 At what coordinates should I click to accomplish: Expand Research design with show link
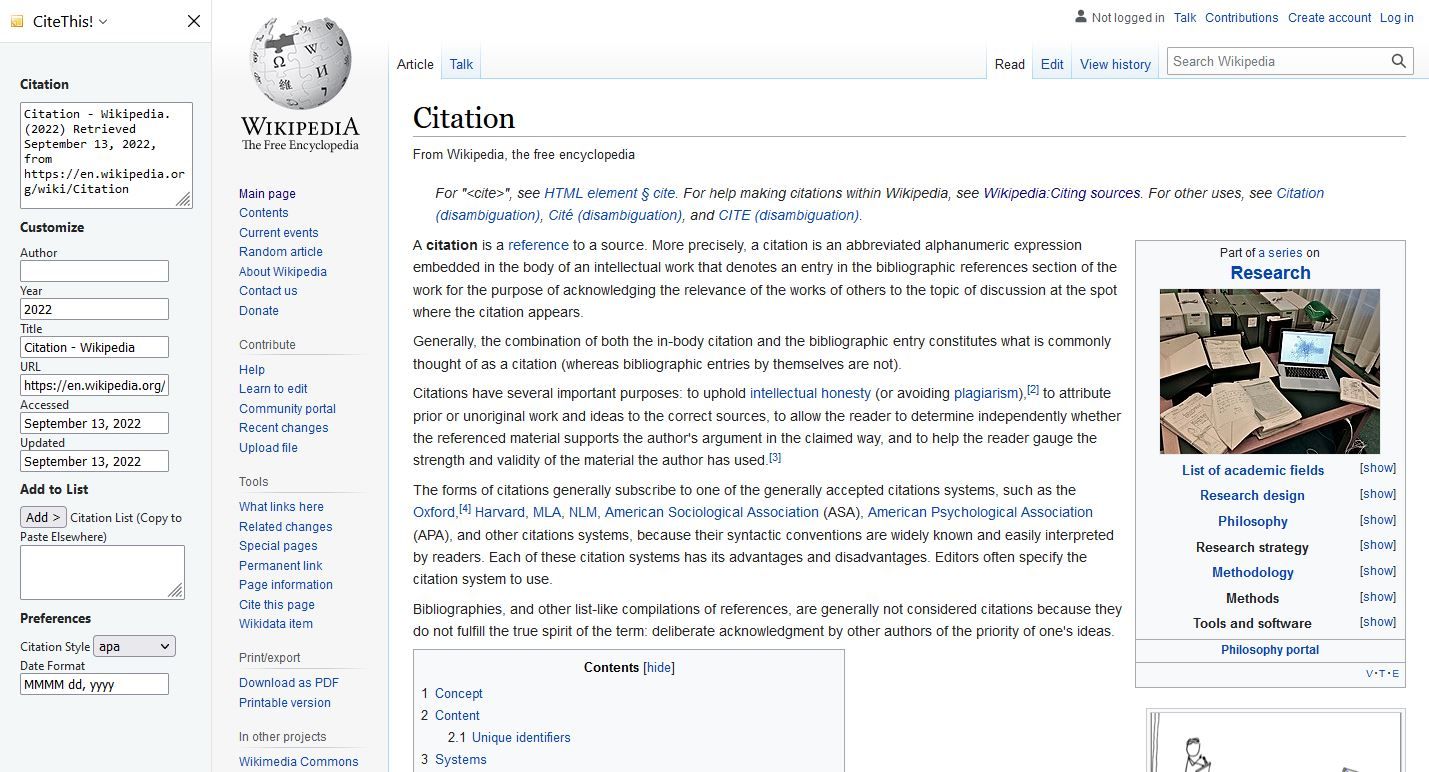pyautogui.click(x=1377, y=494)
